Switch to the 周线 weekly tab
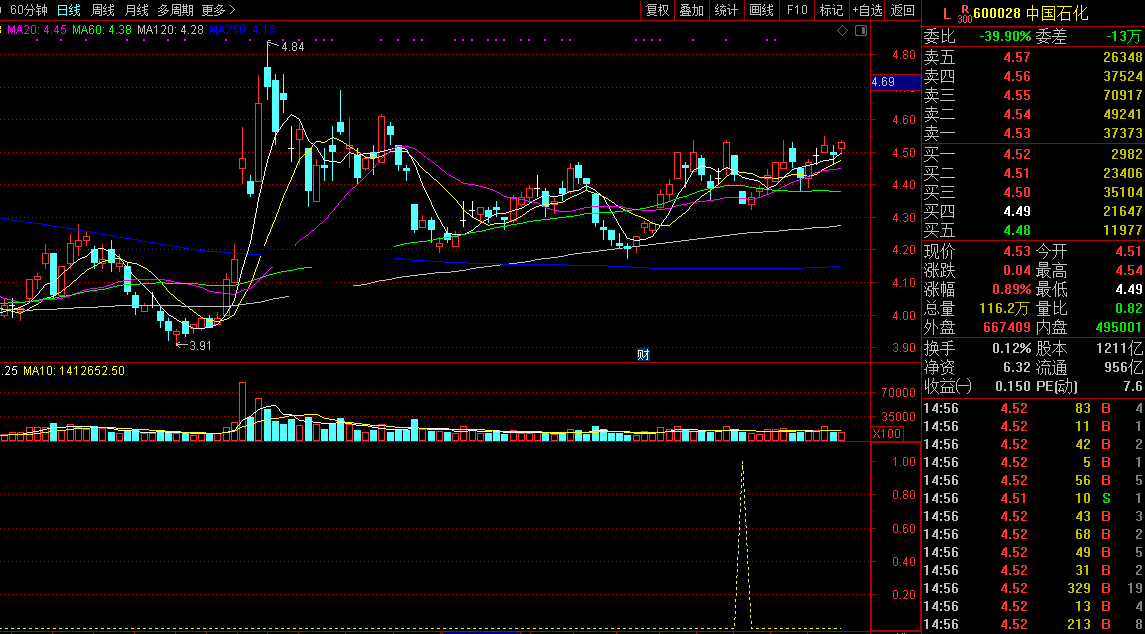 pyautogui.click(x=103, y=10)
